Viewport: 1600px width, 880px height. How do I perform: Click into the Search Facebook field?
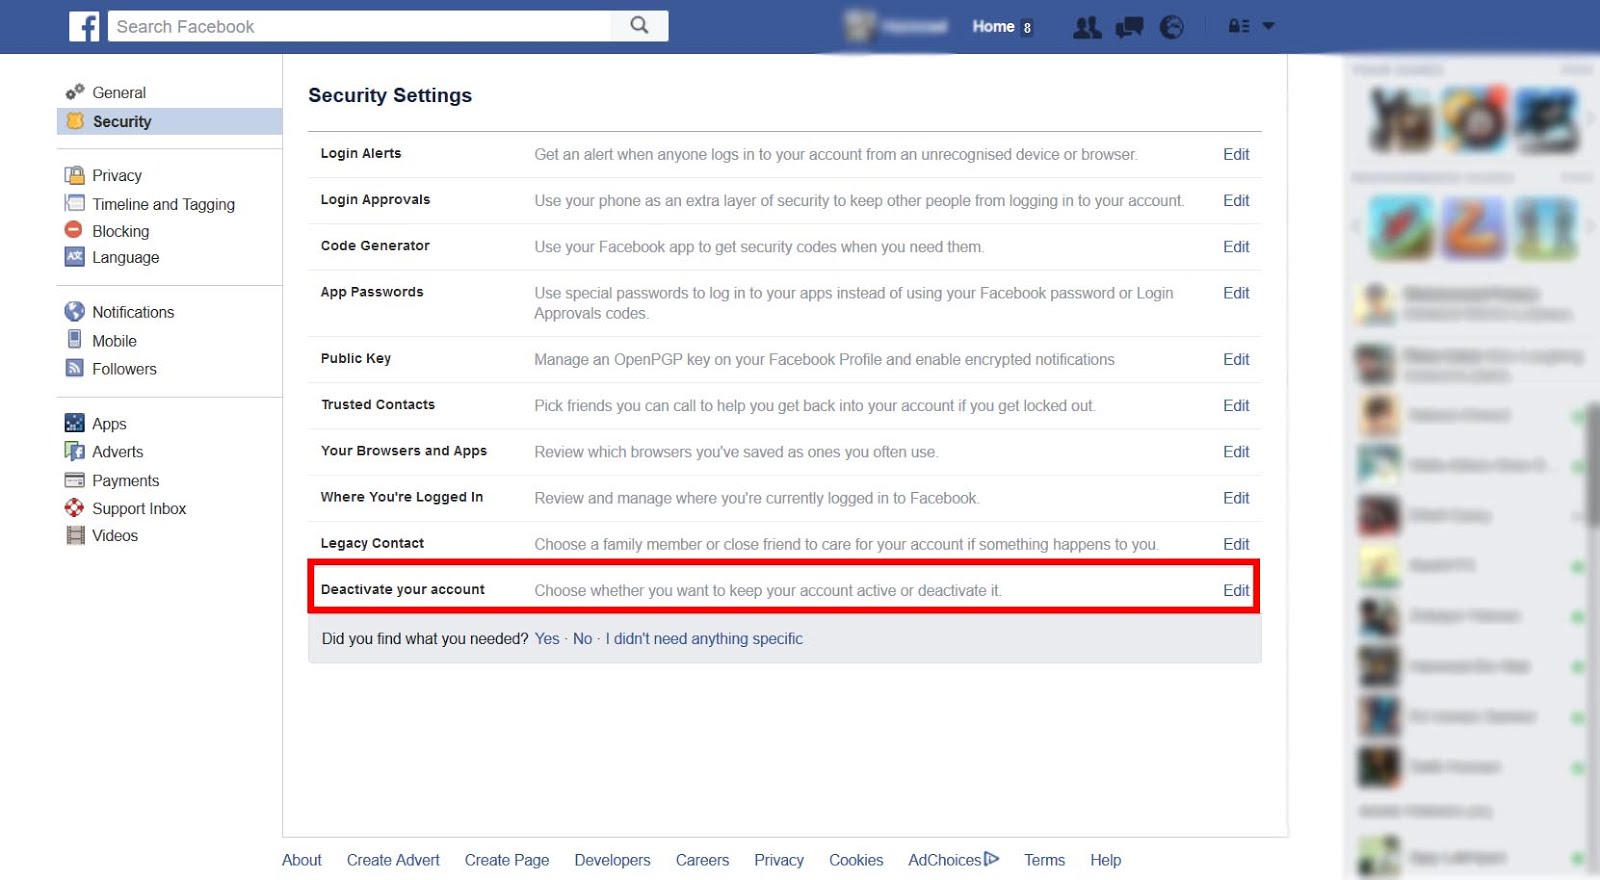[360, 26]
